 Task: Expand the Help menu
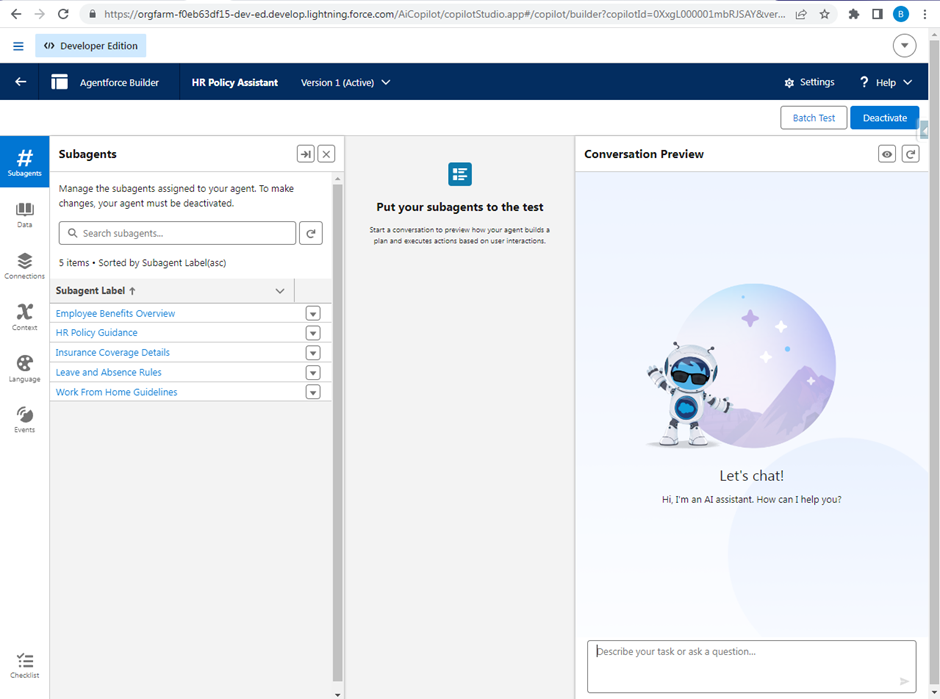coord(885,82)
